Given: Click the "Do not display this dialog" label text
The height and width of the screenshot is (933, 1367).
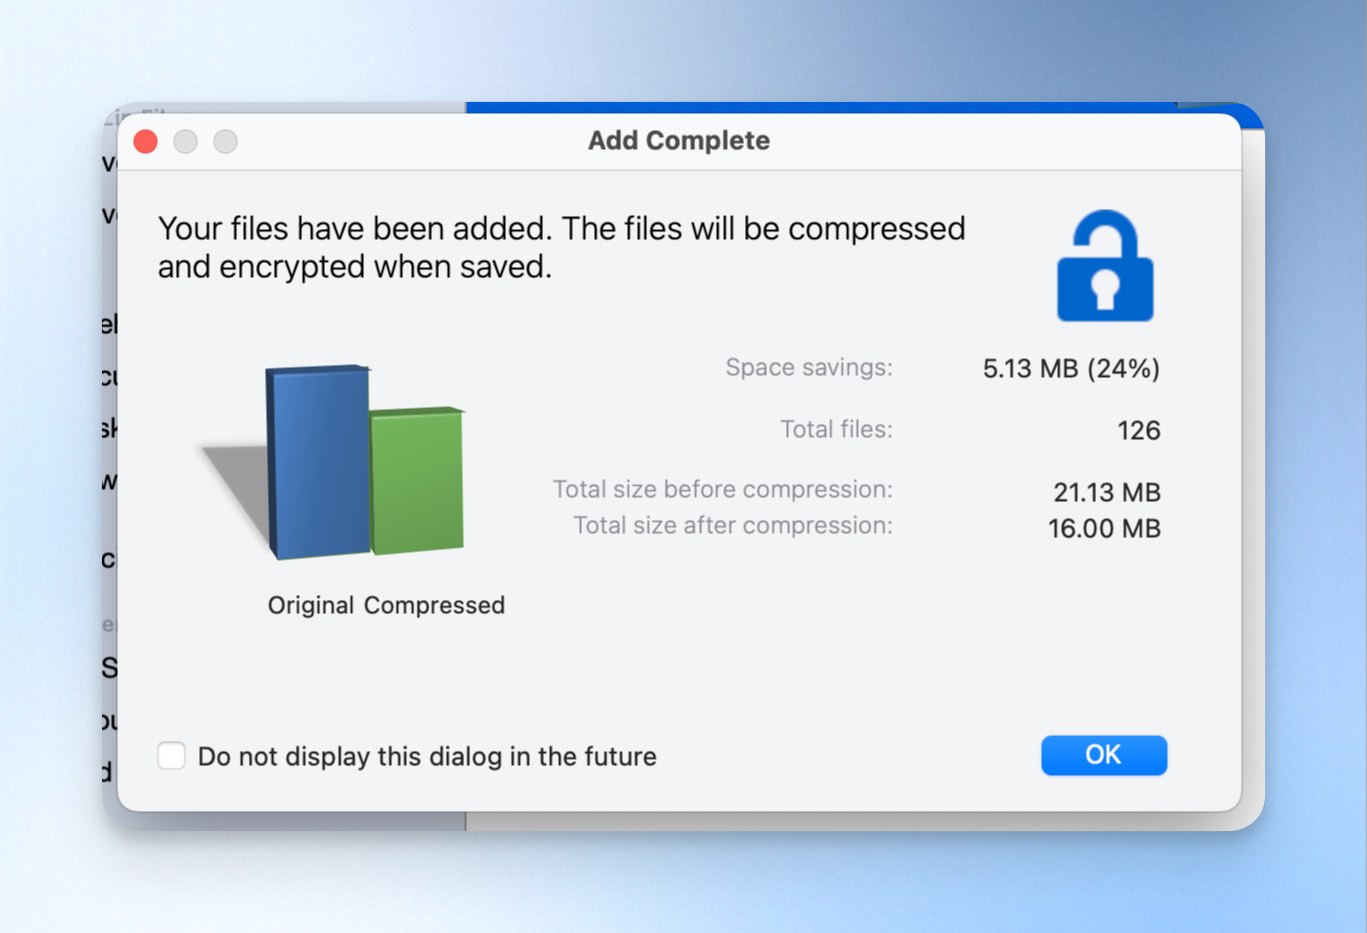Looking at the screenshot, I should (427, 756).
